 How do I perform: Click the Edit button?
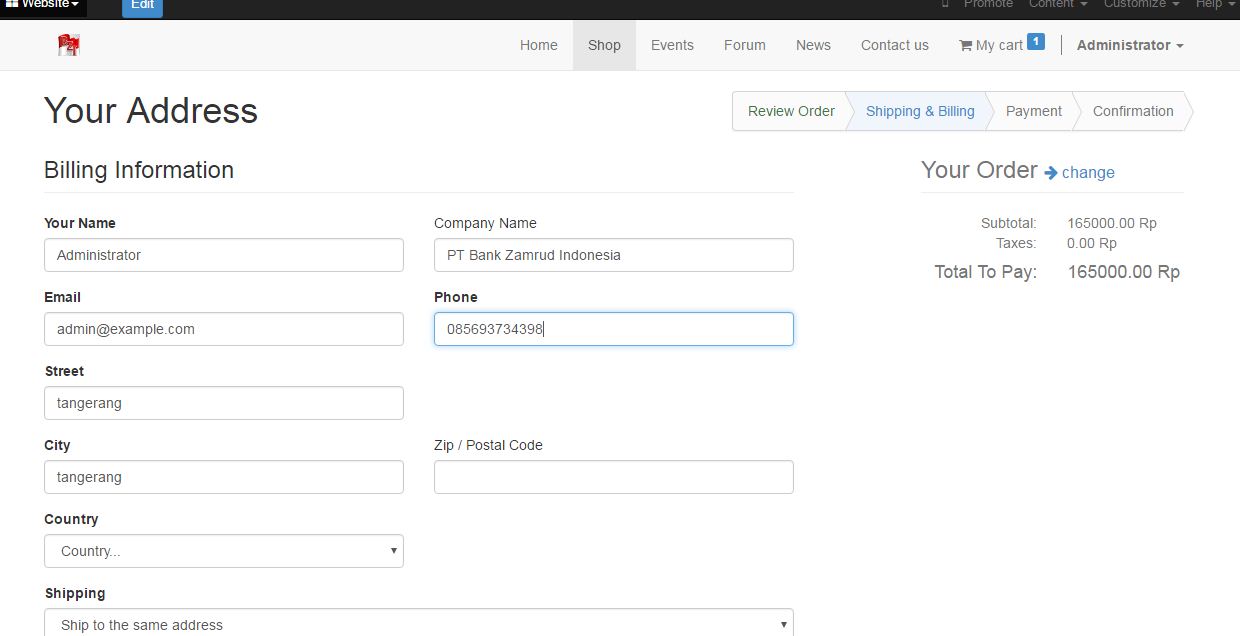coord(142,6)
